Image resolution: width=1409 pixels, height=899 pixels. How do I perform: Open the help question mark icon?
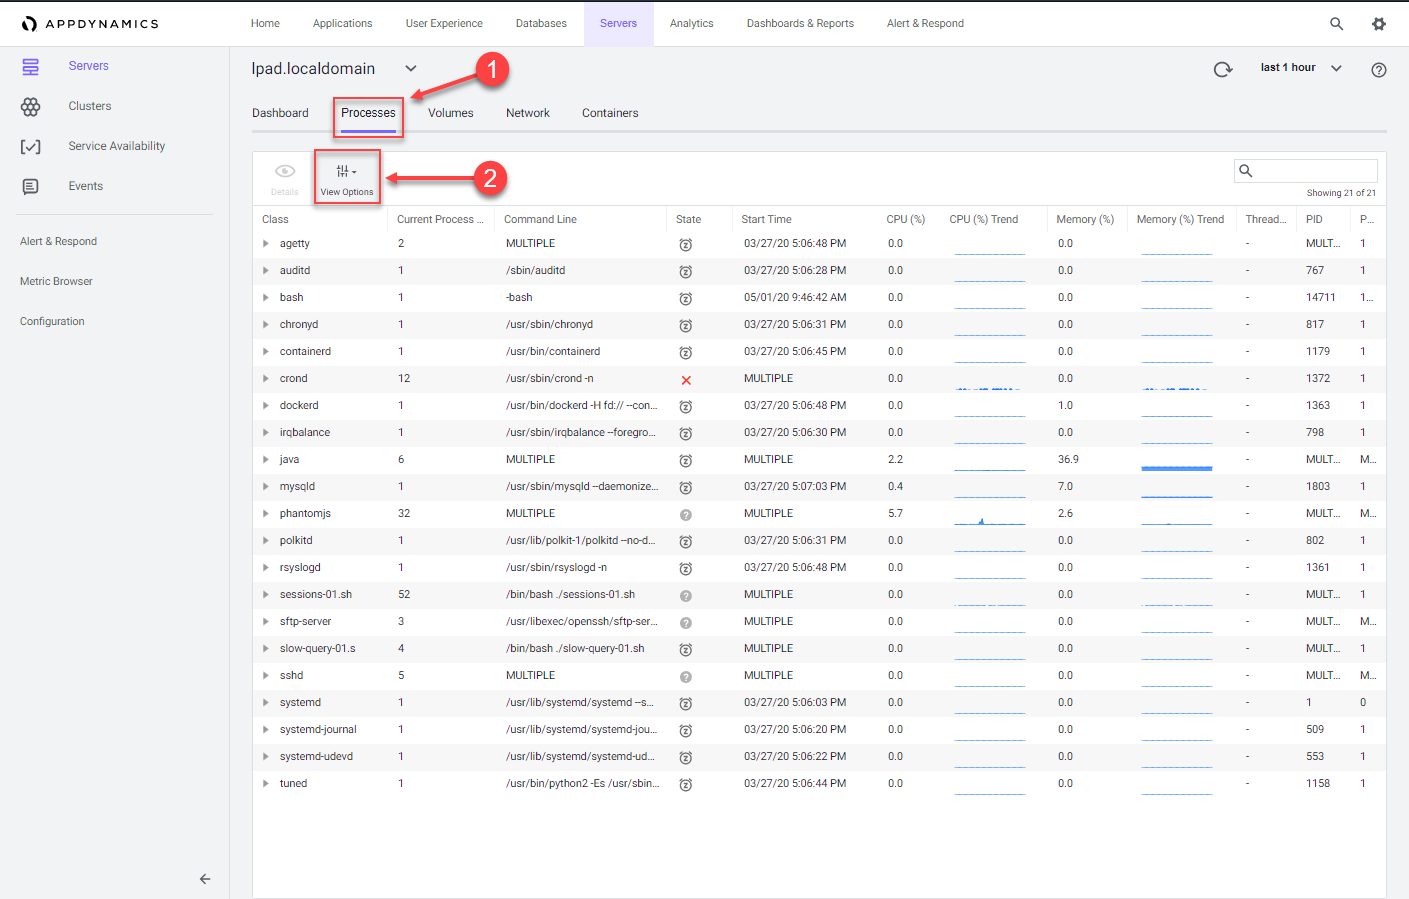[1379, 70]
